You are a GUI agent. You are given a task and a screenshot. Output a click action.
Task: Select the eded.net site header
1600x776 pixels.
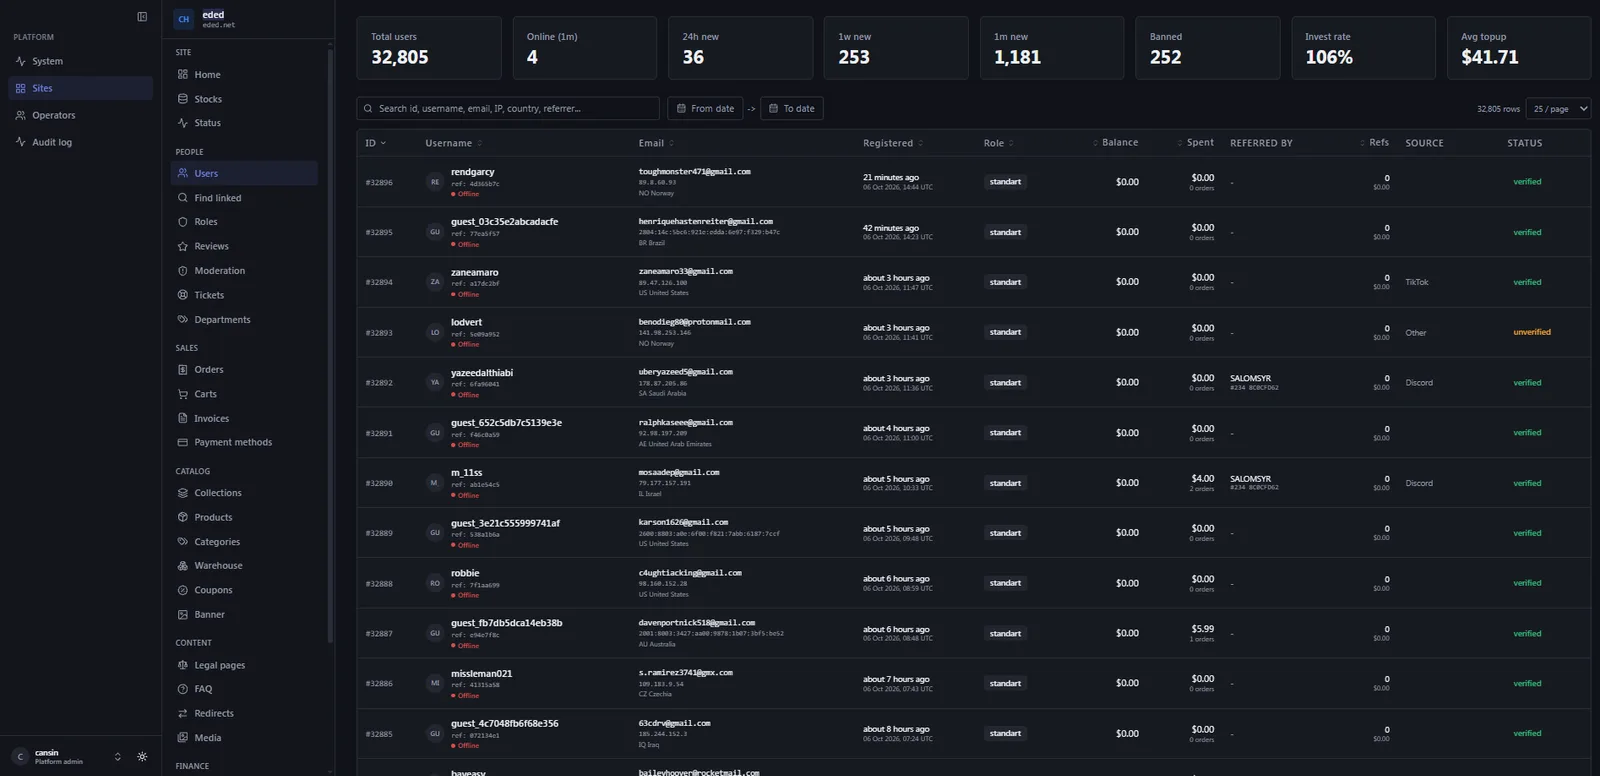pyautogui.click(x=248, y=19)
